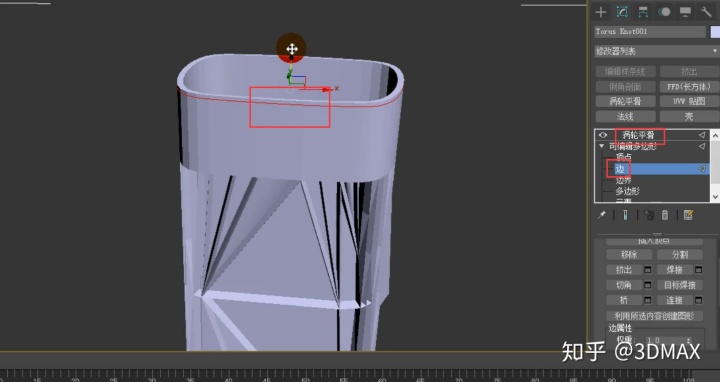Click the triangle icon on 可编辑多边形 row

tap(702, 146)
